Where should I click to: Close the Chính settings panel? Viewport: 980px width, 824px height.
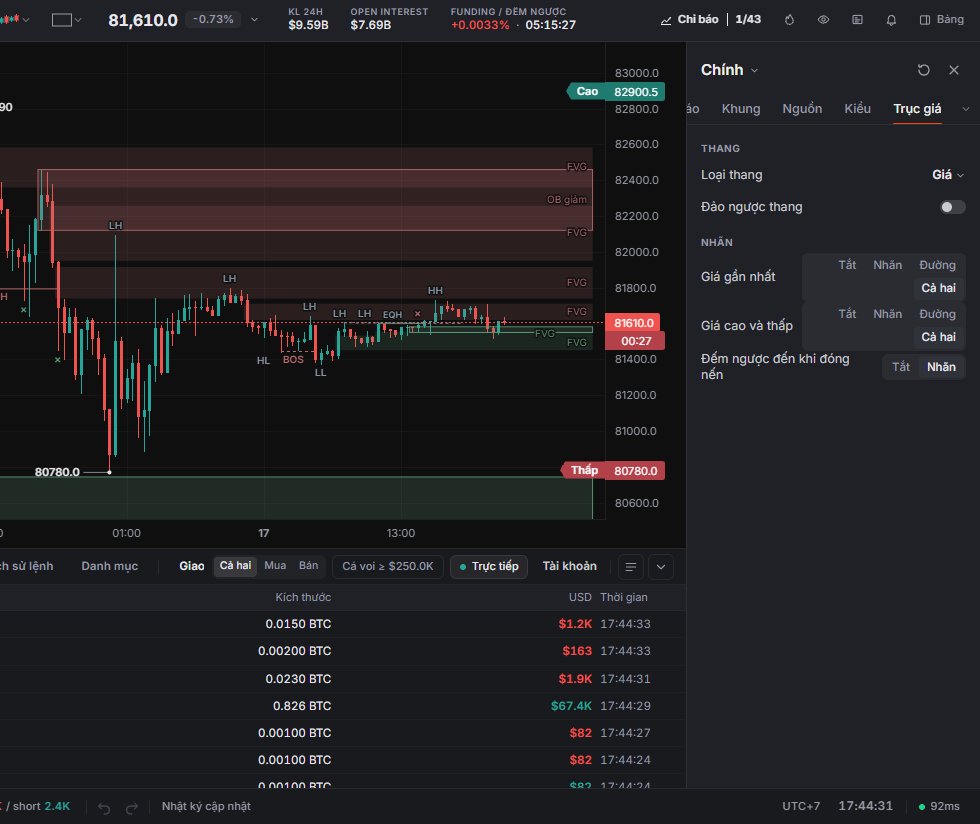click(x=954, y=70)
